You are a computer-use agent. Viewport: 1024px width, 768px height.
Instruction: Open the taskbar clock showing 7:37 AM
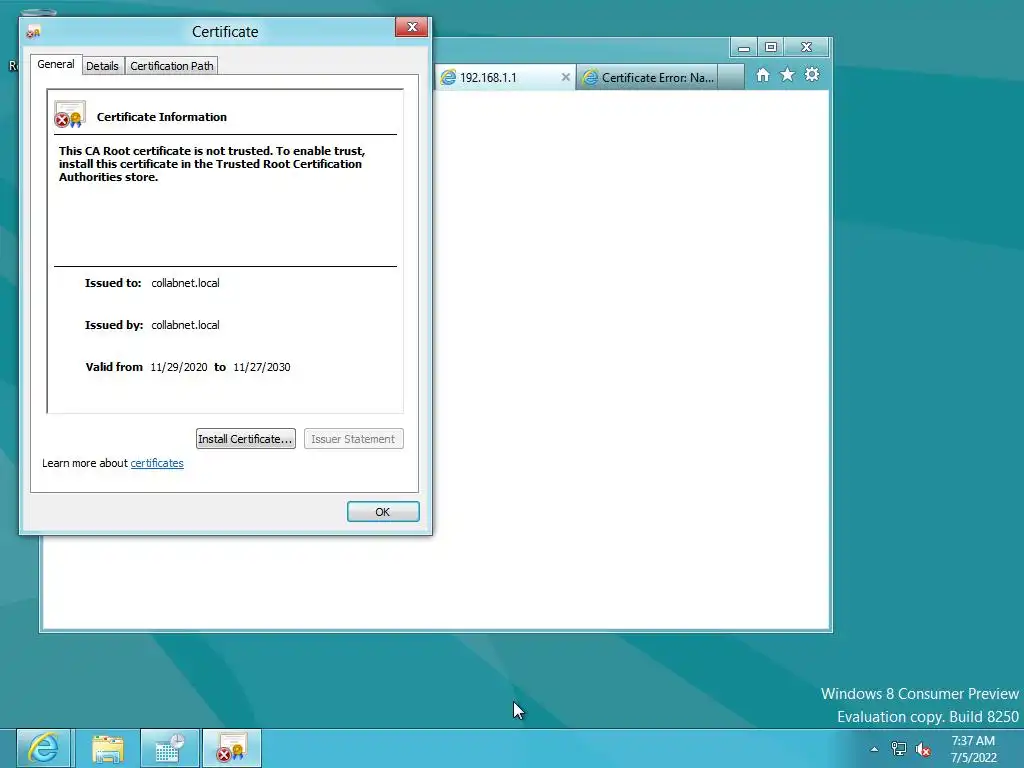point(973,749)
